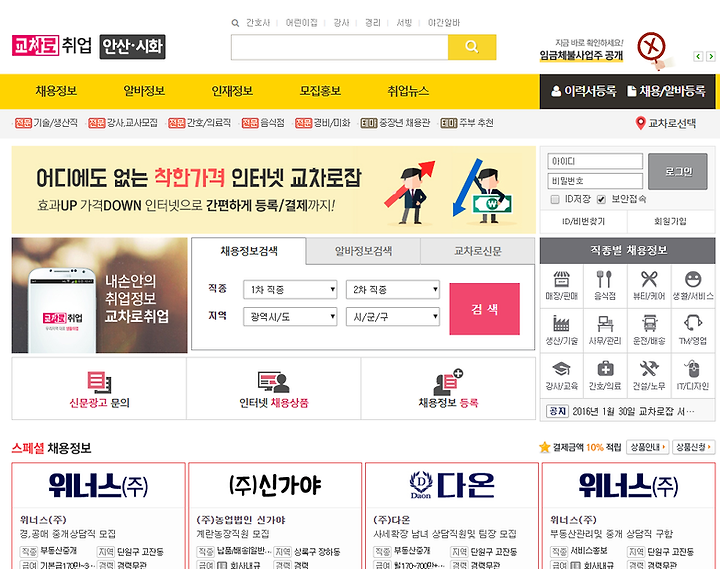
Task: Toggle 보안접속 checkbox
Action: 601,199
